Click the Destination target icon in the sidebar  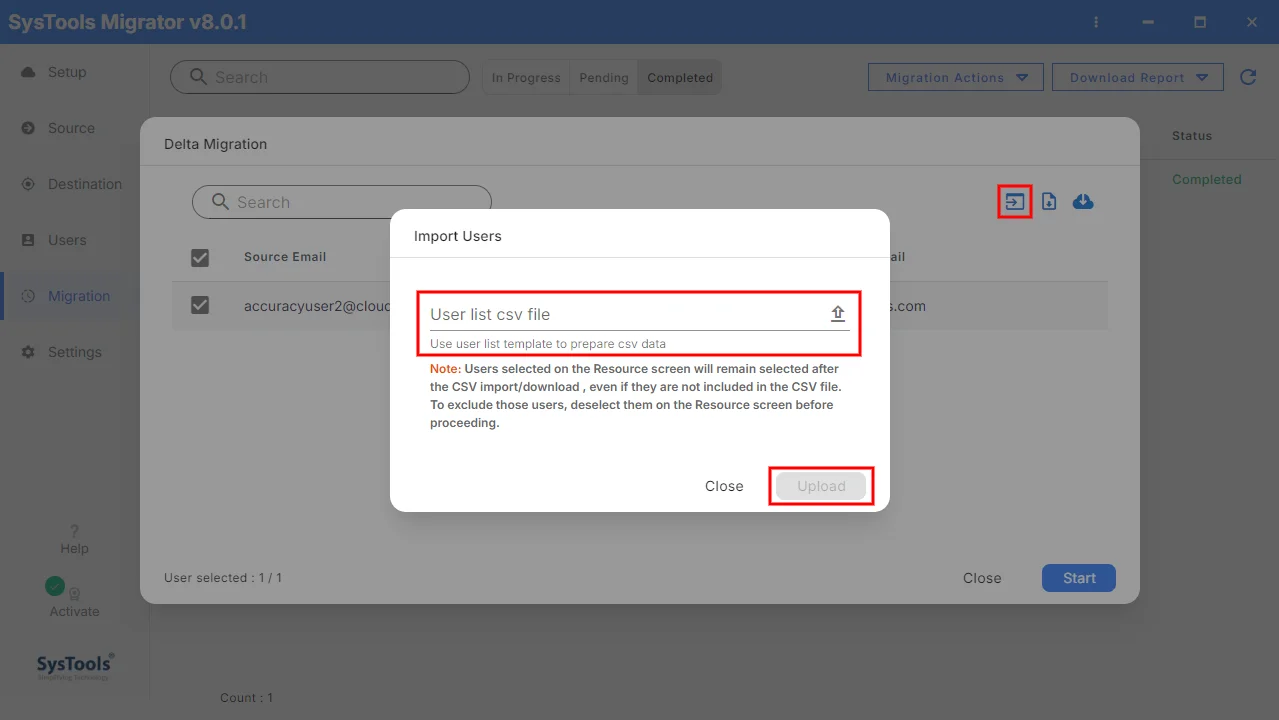28,184
